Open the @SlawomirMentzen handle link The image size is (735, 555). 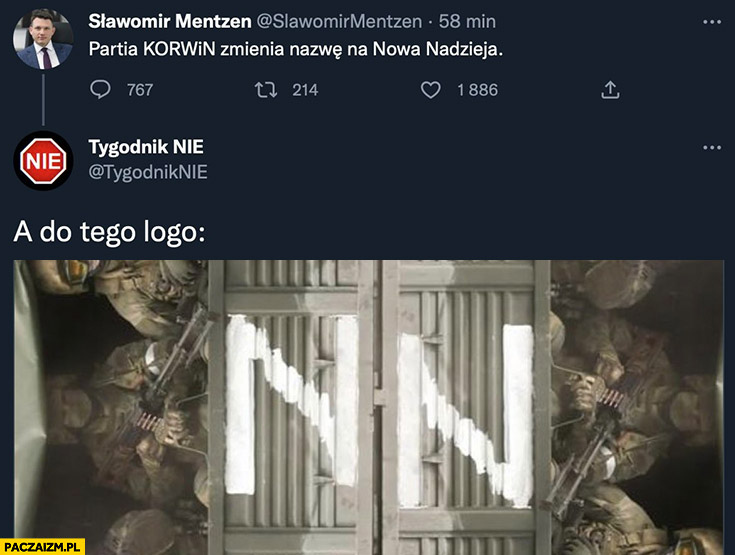click(x=339, y=22)
